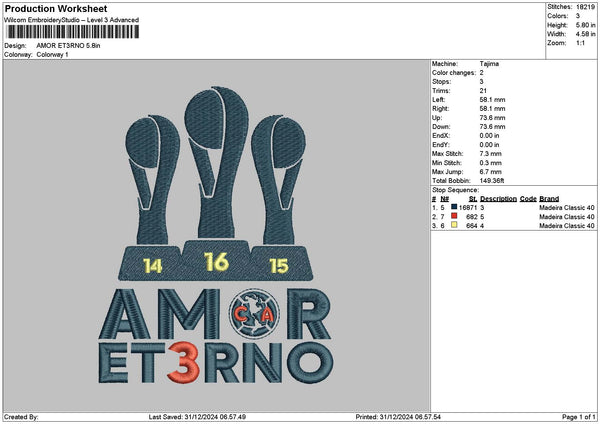
Task: Click the Width value 4.58 in
Action: [585, 34]
